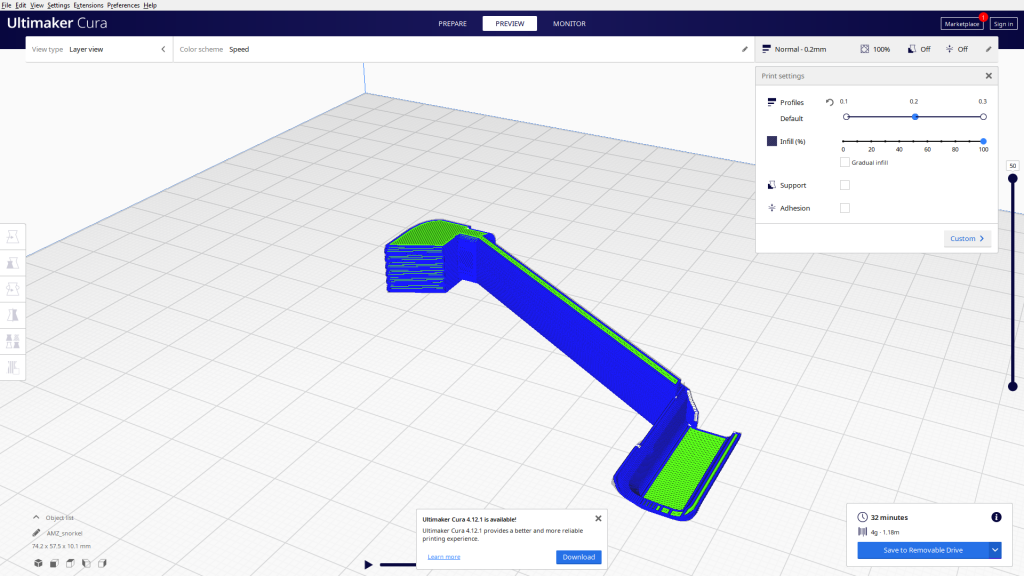Select the Rotate tool in left toolbar
This screenshot has height=576, width=1024.
(12, 289)
